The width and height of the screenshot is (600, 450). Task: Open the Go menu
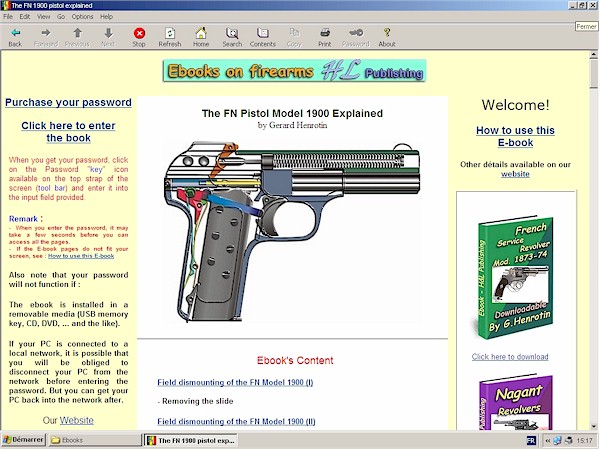tap(61, 16)
